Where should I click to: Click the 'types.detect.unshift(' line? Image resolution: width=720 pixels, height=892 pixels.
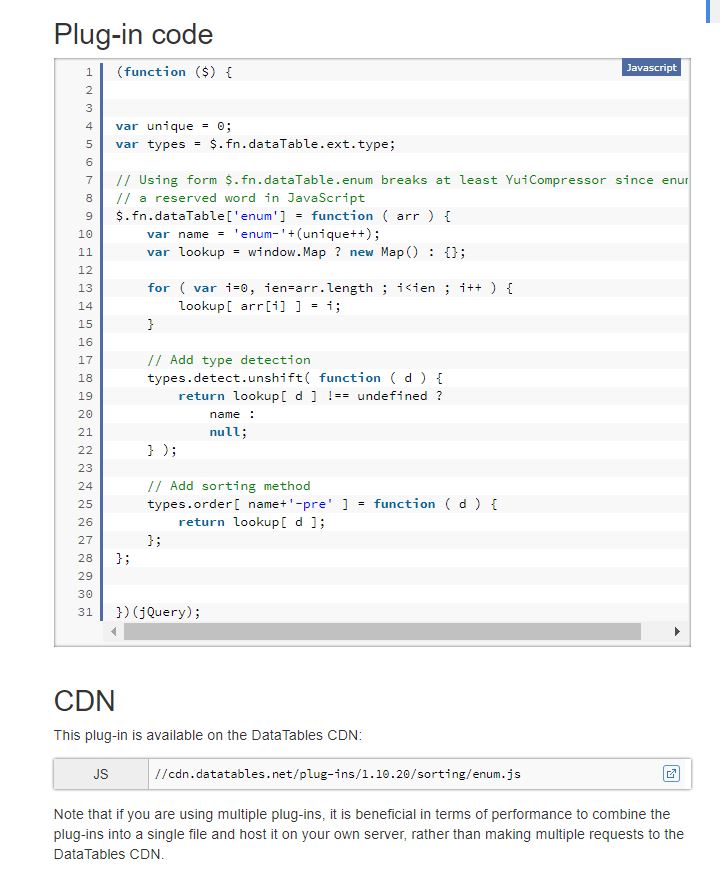coord(295,378)
